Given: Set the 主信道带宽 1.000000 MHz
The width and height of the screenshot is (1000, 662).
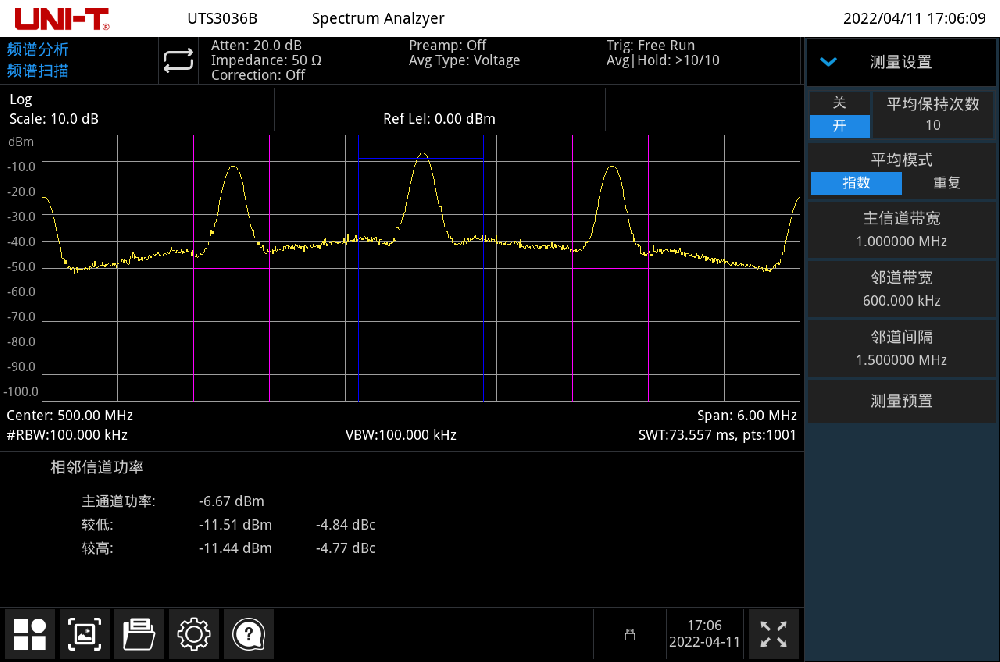Looking at the screenshot, I should pos(902,230).
